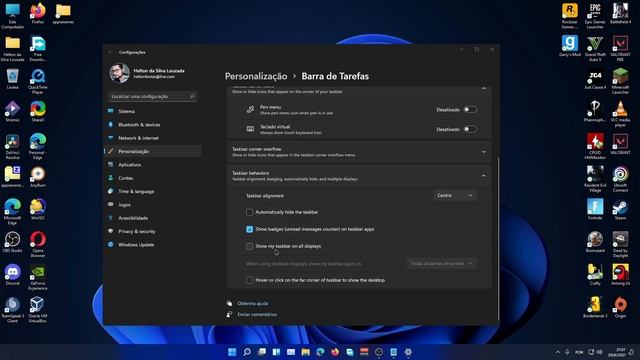Click the Enviar comentários link
This screenshot has height=360, width=640.
[x=257, y=314]
